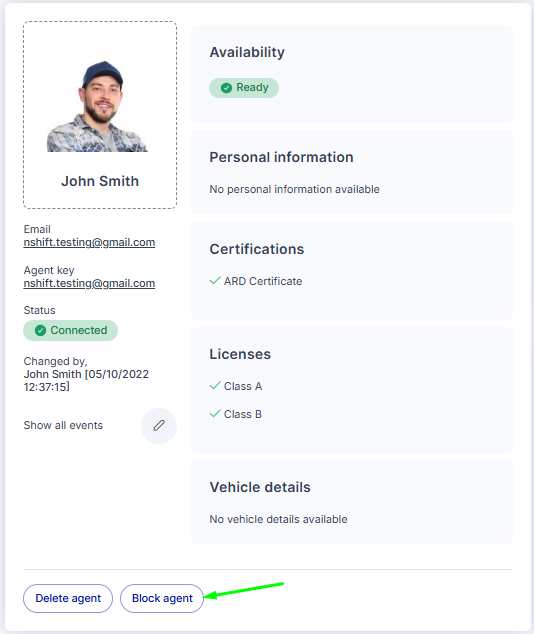The image size is (534, 634).
Task: Click the Delete agent button
Action: point(68,598)
